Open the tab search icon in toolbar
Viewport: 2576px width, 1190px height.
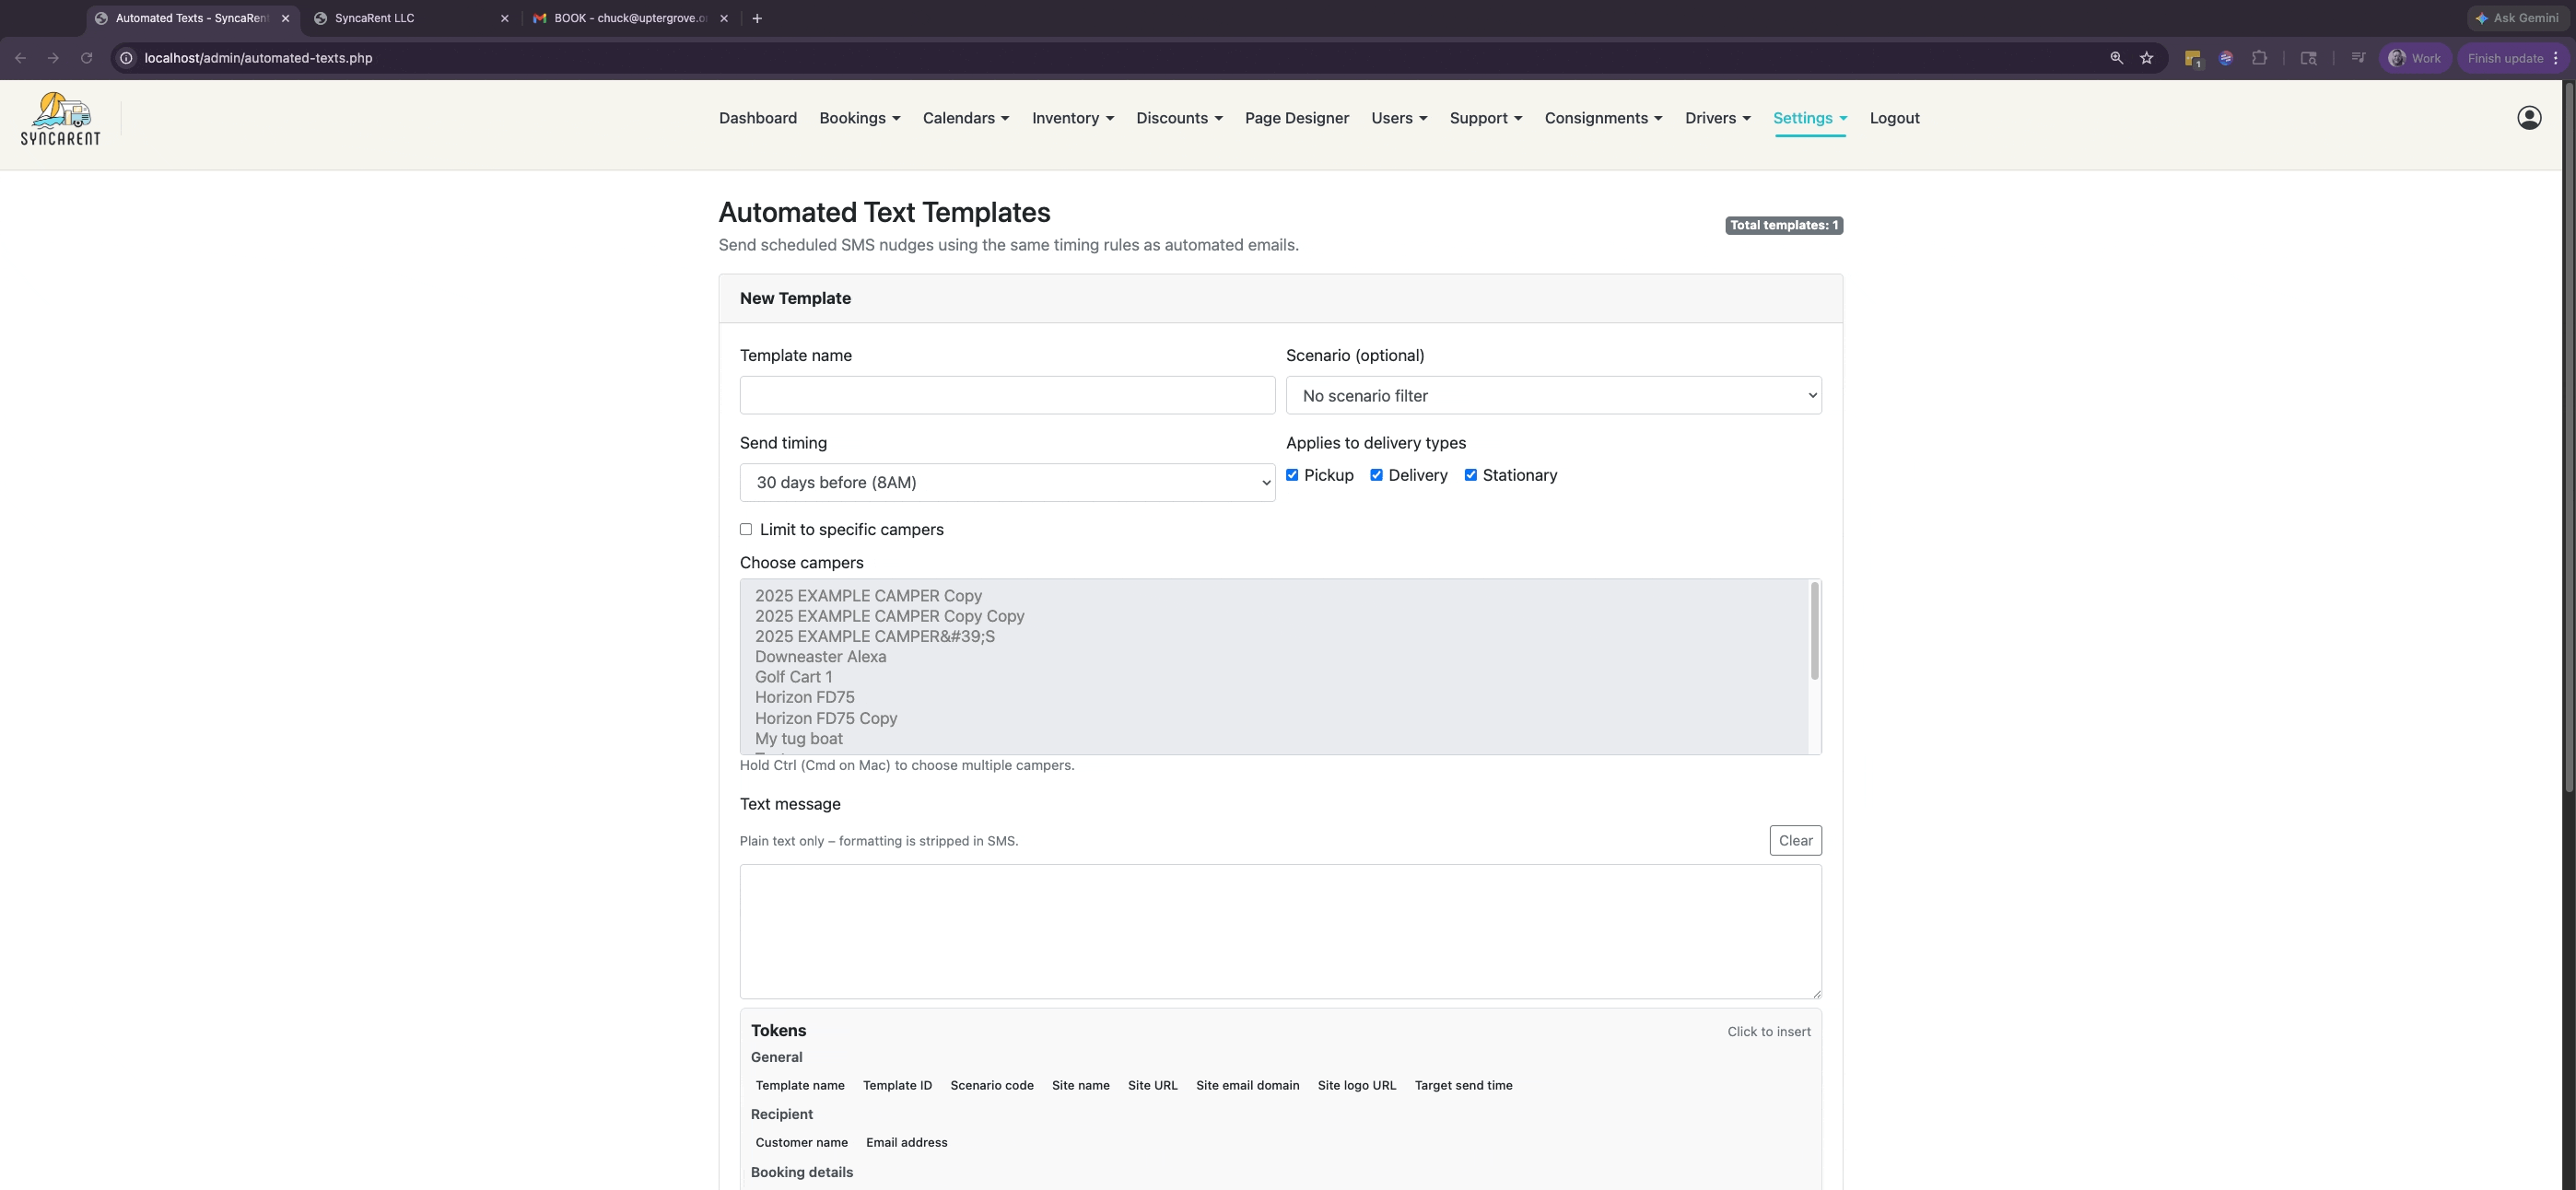click(2308, 58)
